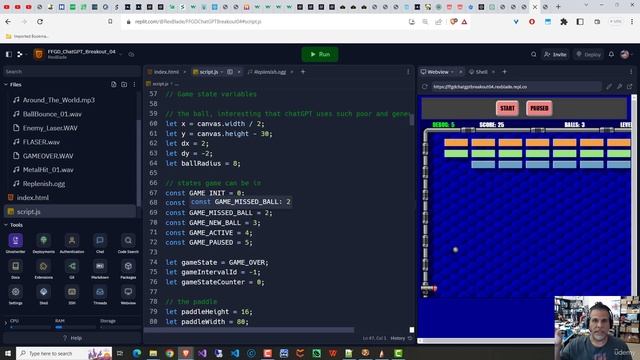Switch to the script.js editor tab

(209, 72)
